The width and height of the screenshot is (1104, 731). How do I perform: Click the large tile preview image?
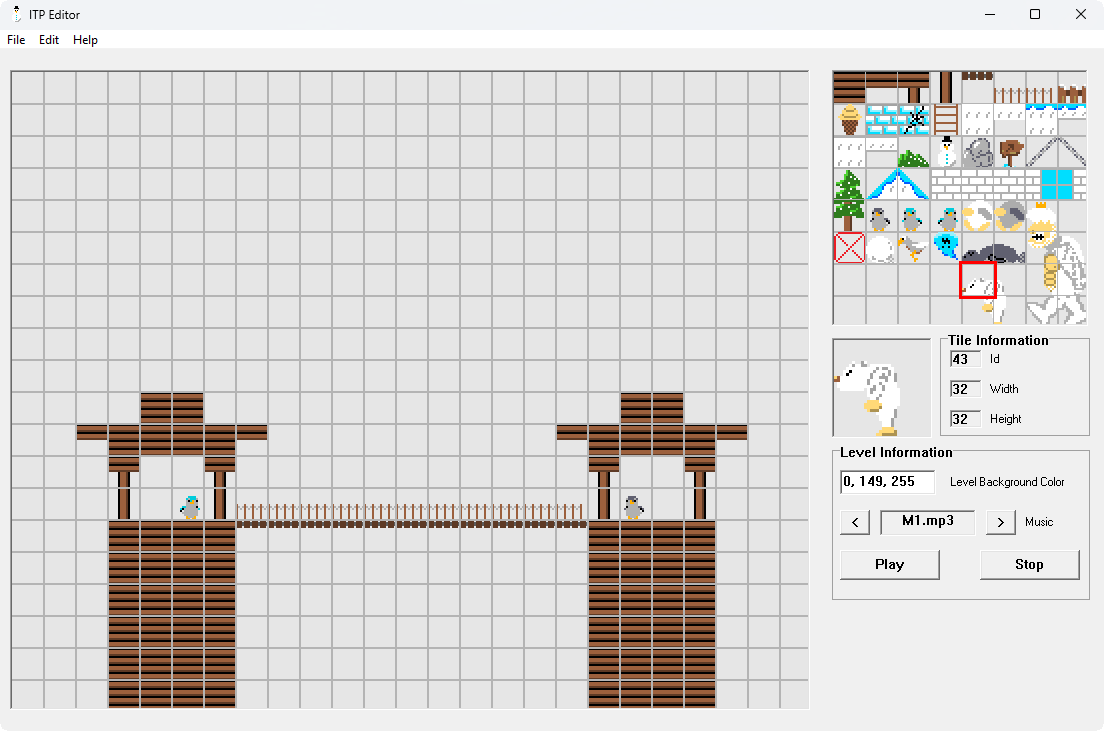click(x=882, y=387)
